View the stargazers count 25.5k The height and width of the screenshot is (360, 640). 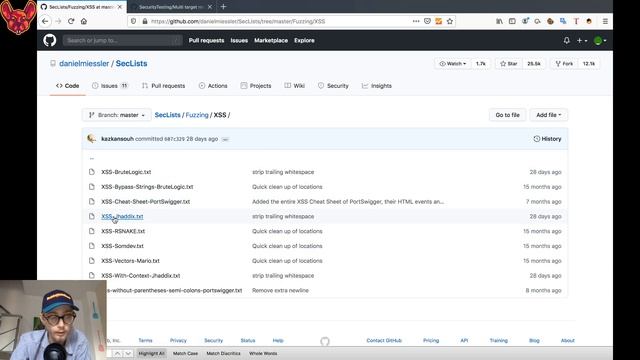[x=534, y=64]
